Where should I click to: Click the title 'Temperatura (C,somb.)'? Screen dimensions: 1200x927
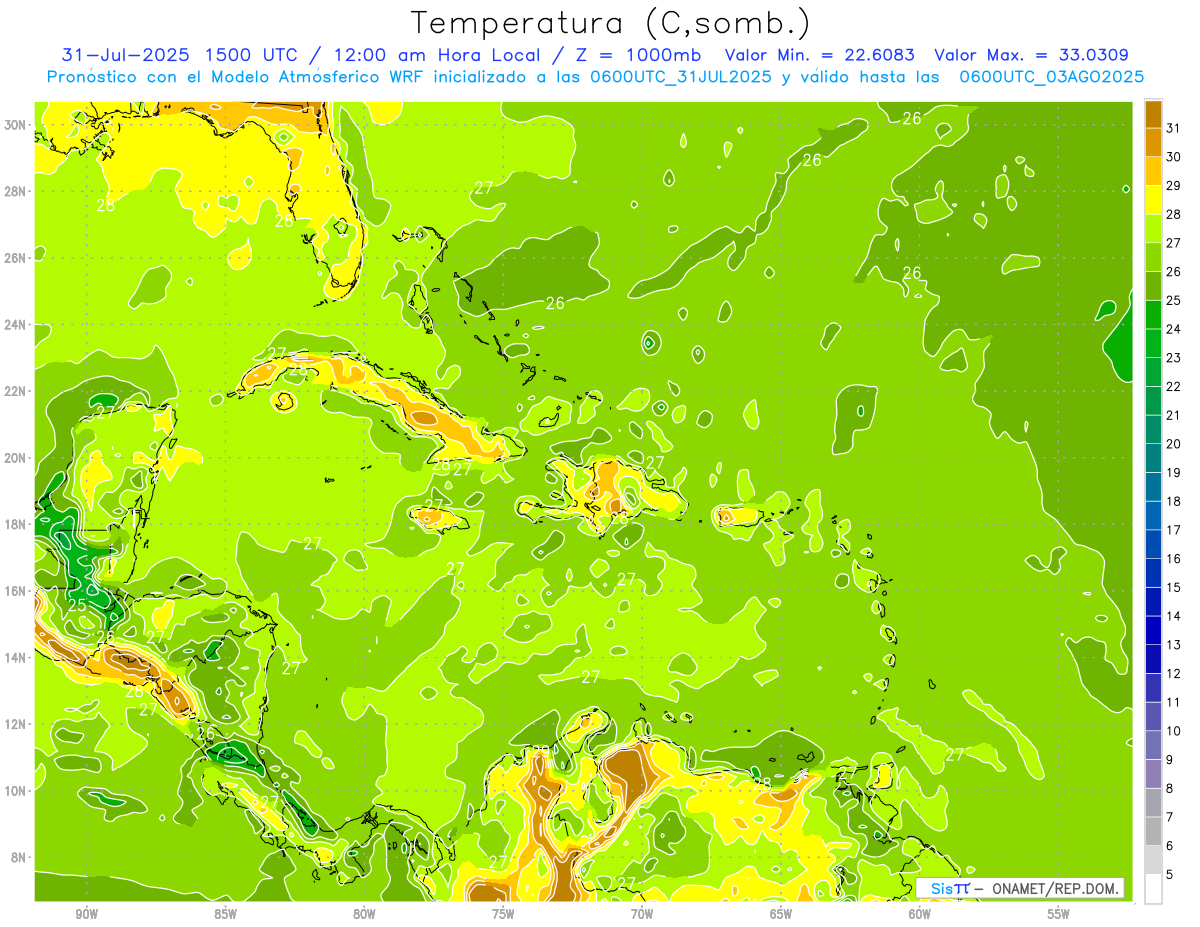[x=611, y=23]
